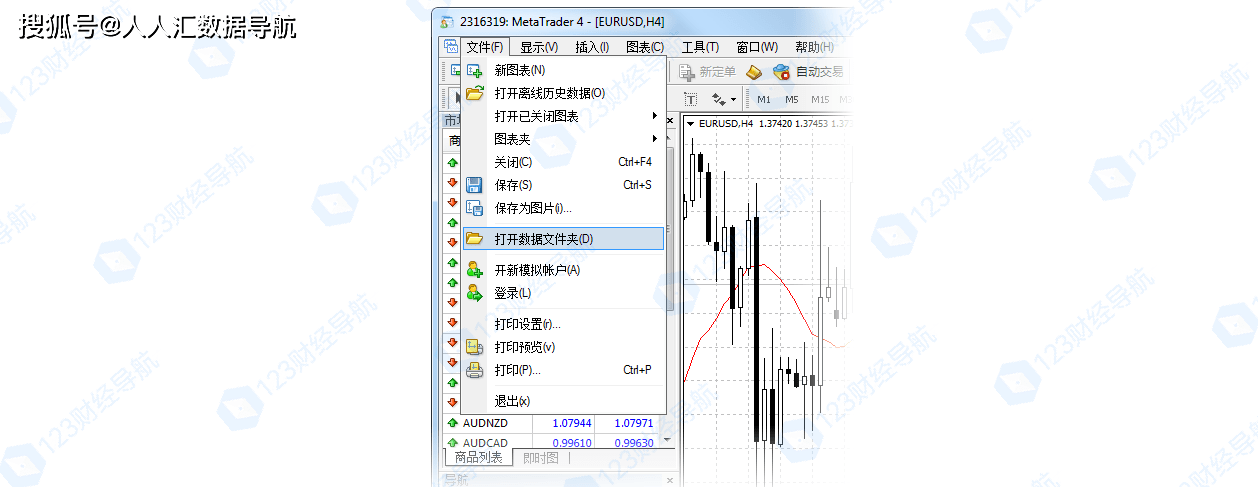This screenshot has height=487, width=1258.
Task: Switch chart to M15 timeframe
Action: pyautogui.click(x=820, y=100)
